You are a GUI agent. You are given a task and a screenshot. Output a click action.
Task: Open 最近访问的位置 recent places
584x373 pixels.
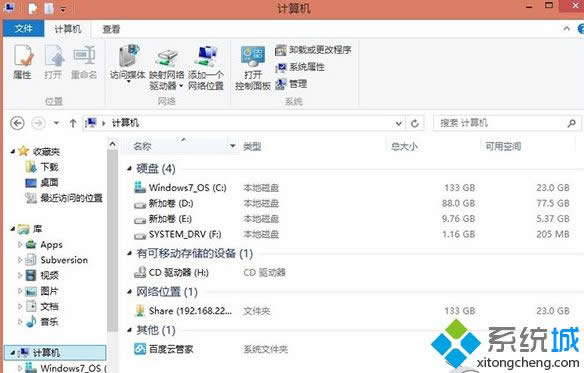pyautogui.click(x=64, y=198)
